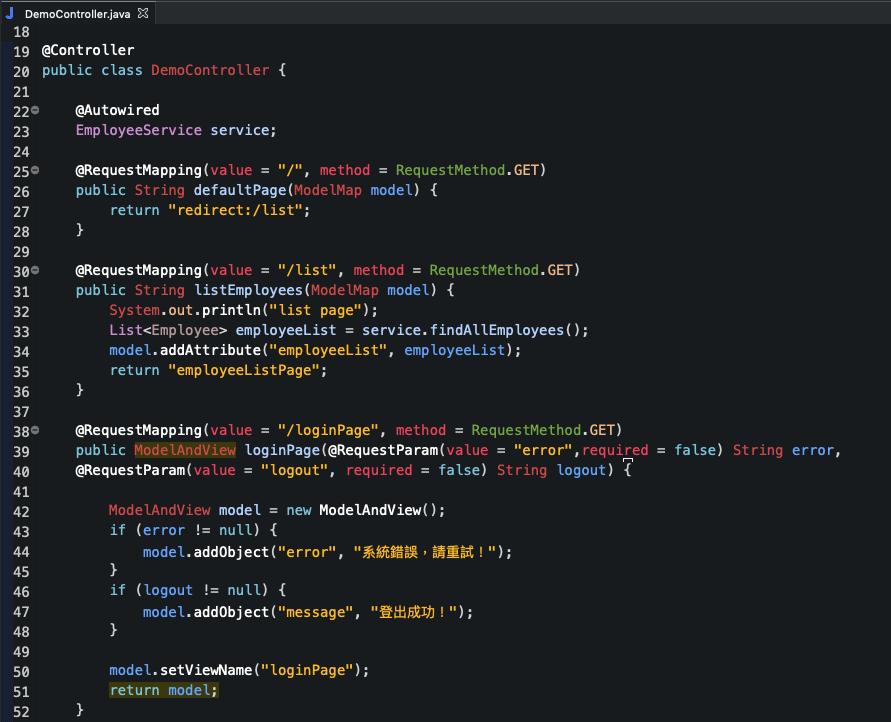891x722 pixels.
Task: Click the listEmployees method name
Action: 248,290
